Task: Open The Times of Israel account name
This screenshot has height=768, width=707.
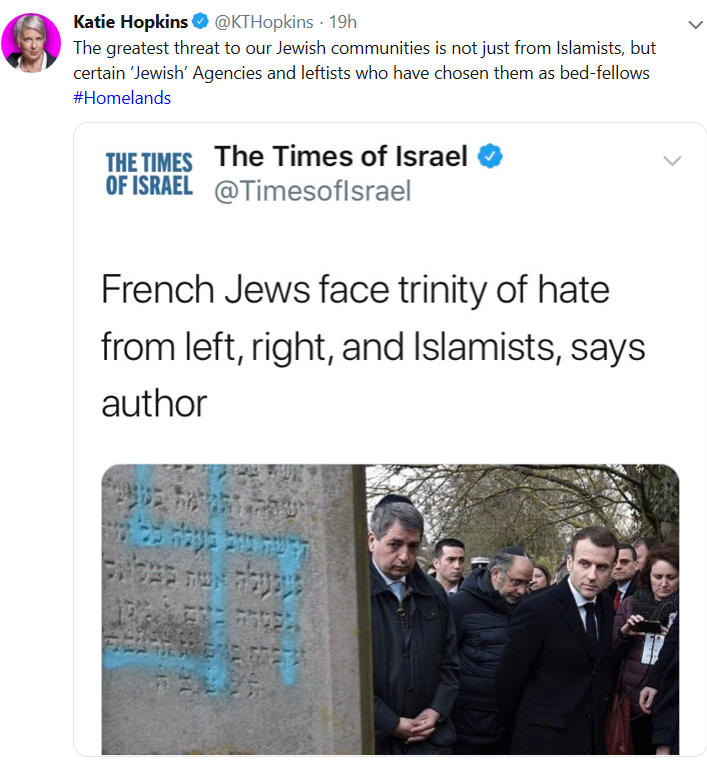Action: pos(341,156)
